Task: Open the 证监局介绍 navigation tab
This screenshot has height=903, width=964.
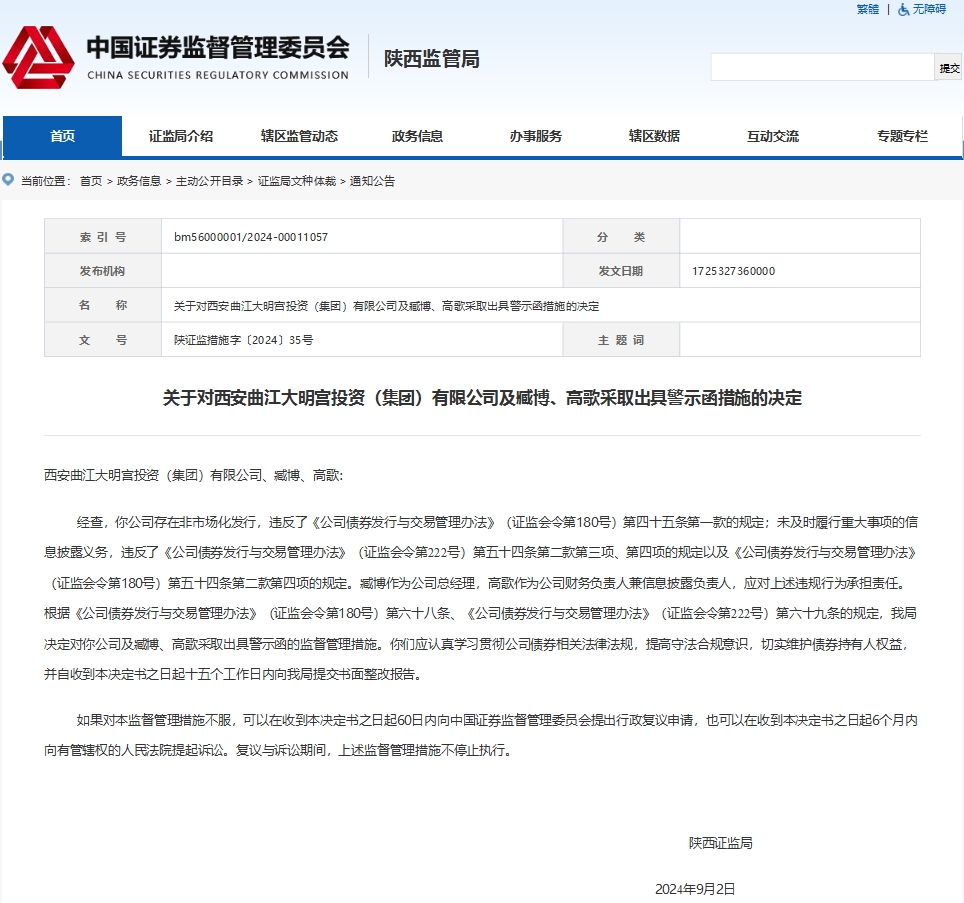Action: pos(181,136)
